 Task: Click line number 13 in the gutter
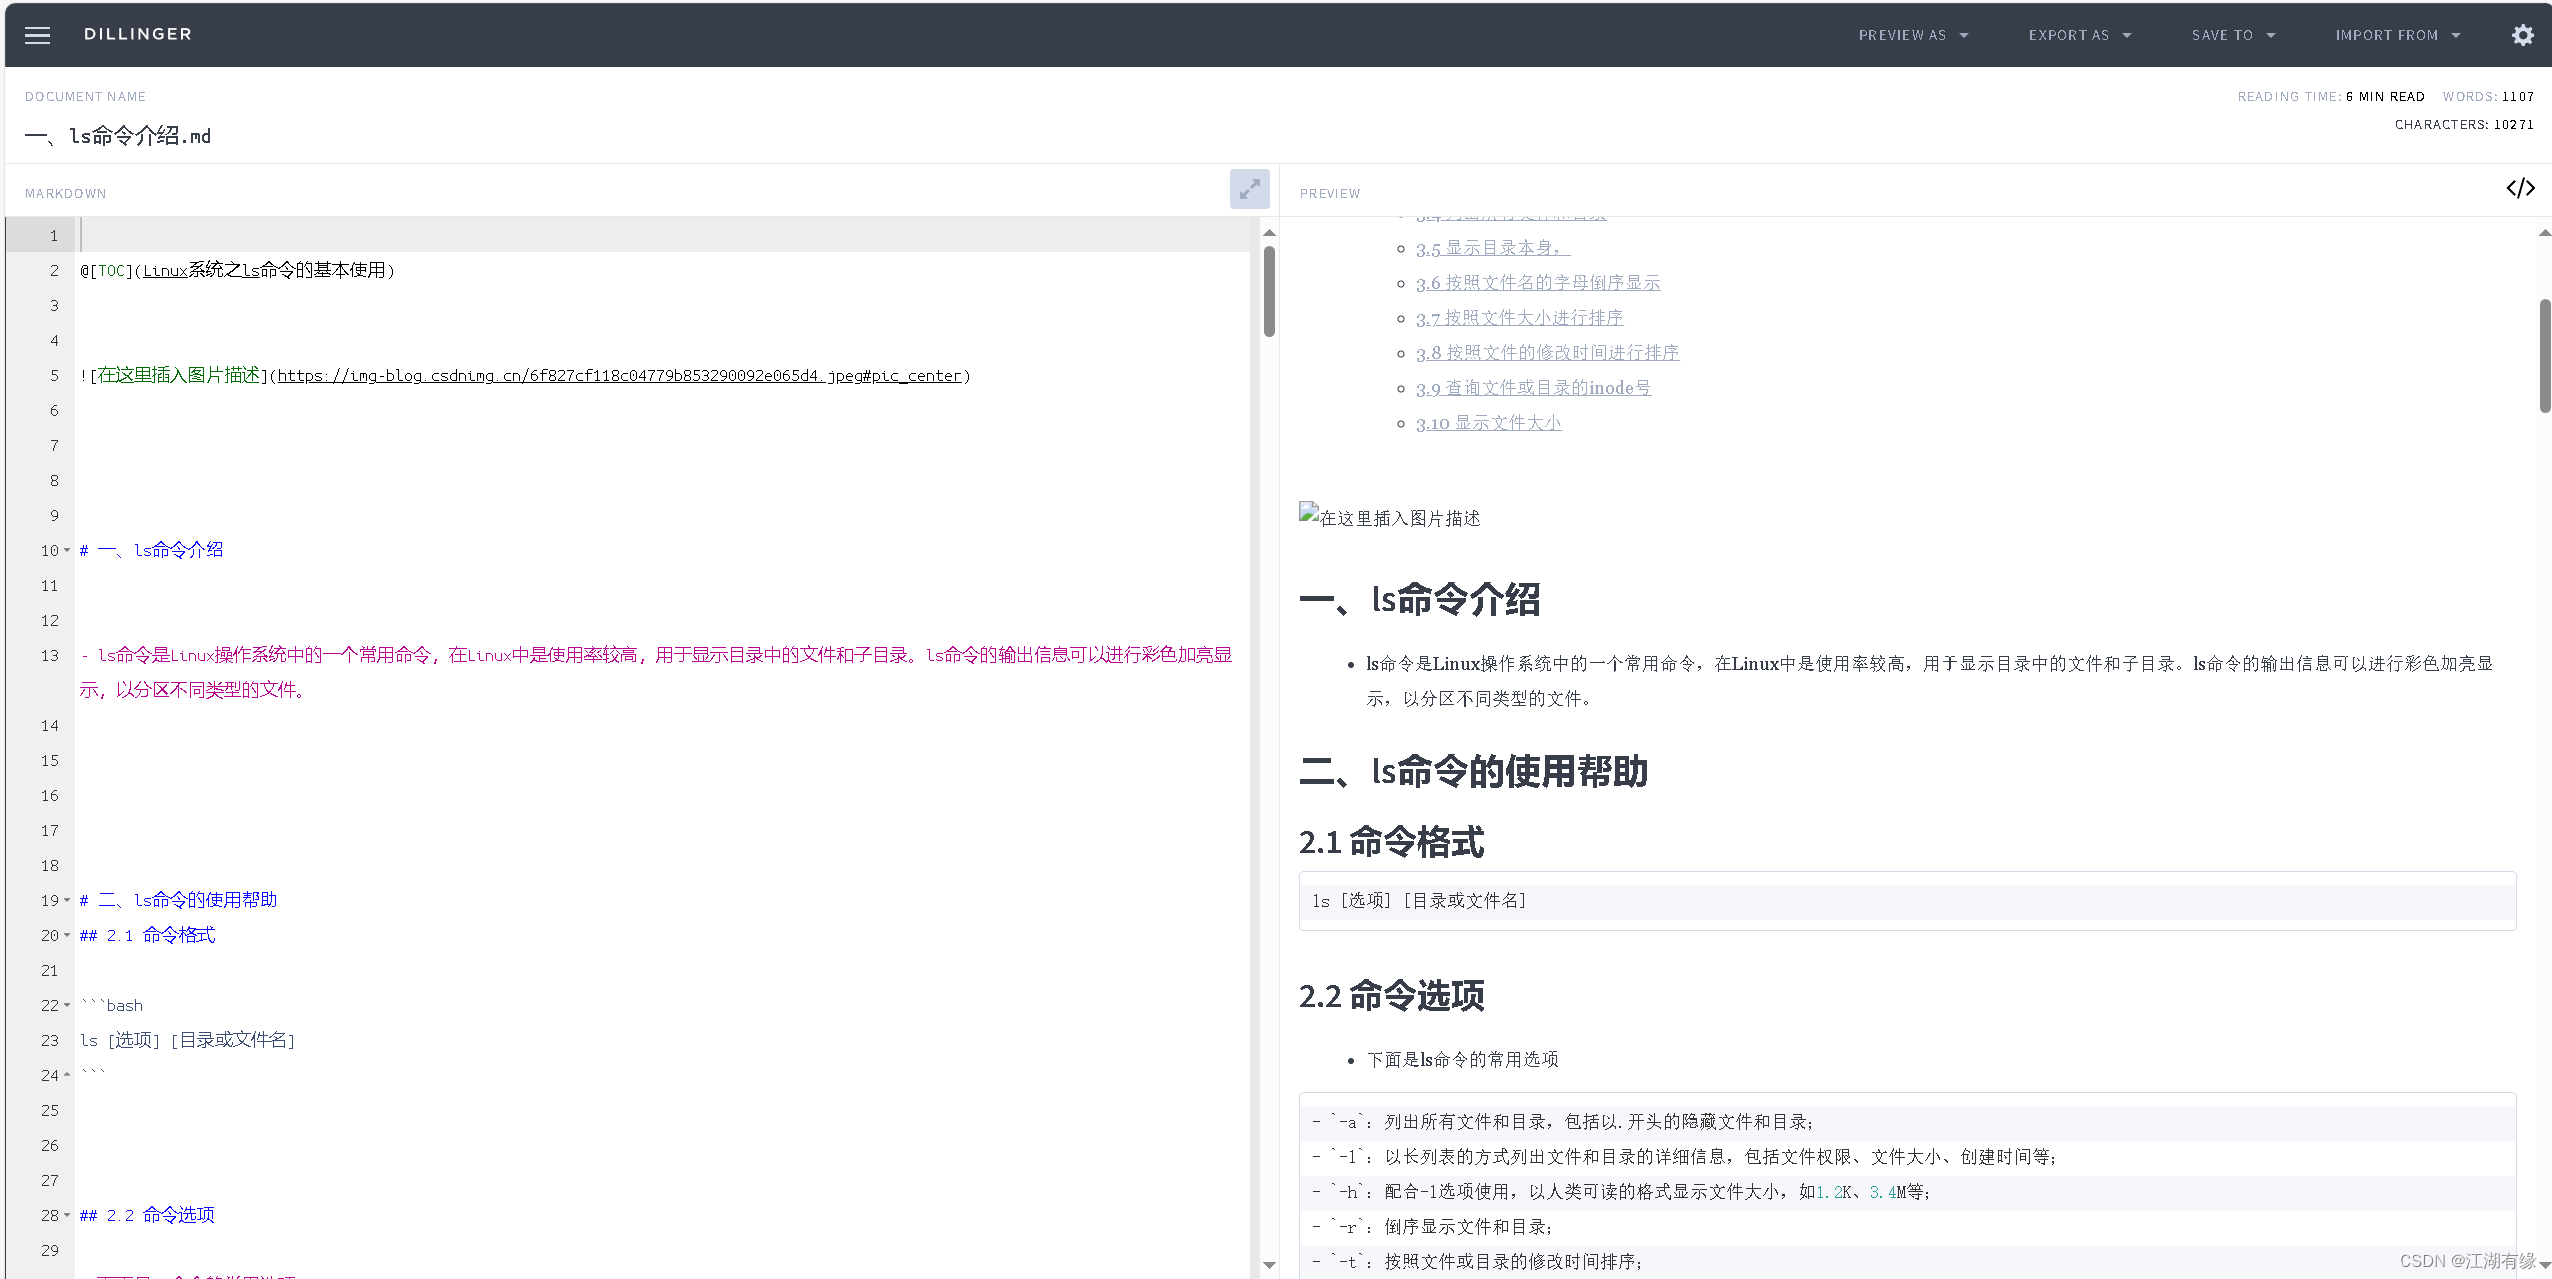click(50, 656)
